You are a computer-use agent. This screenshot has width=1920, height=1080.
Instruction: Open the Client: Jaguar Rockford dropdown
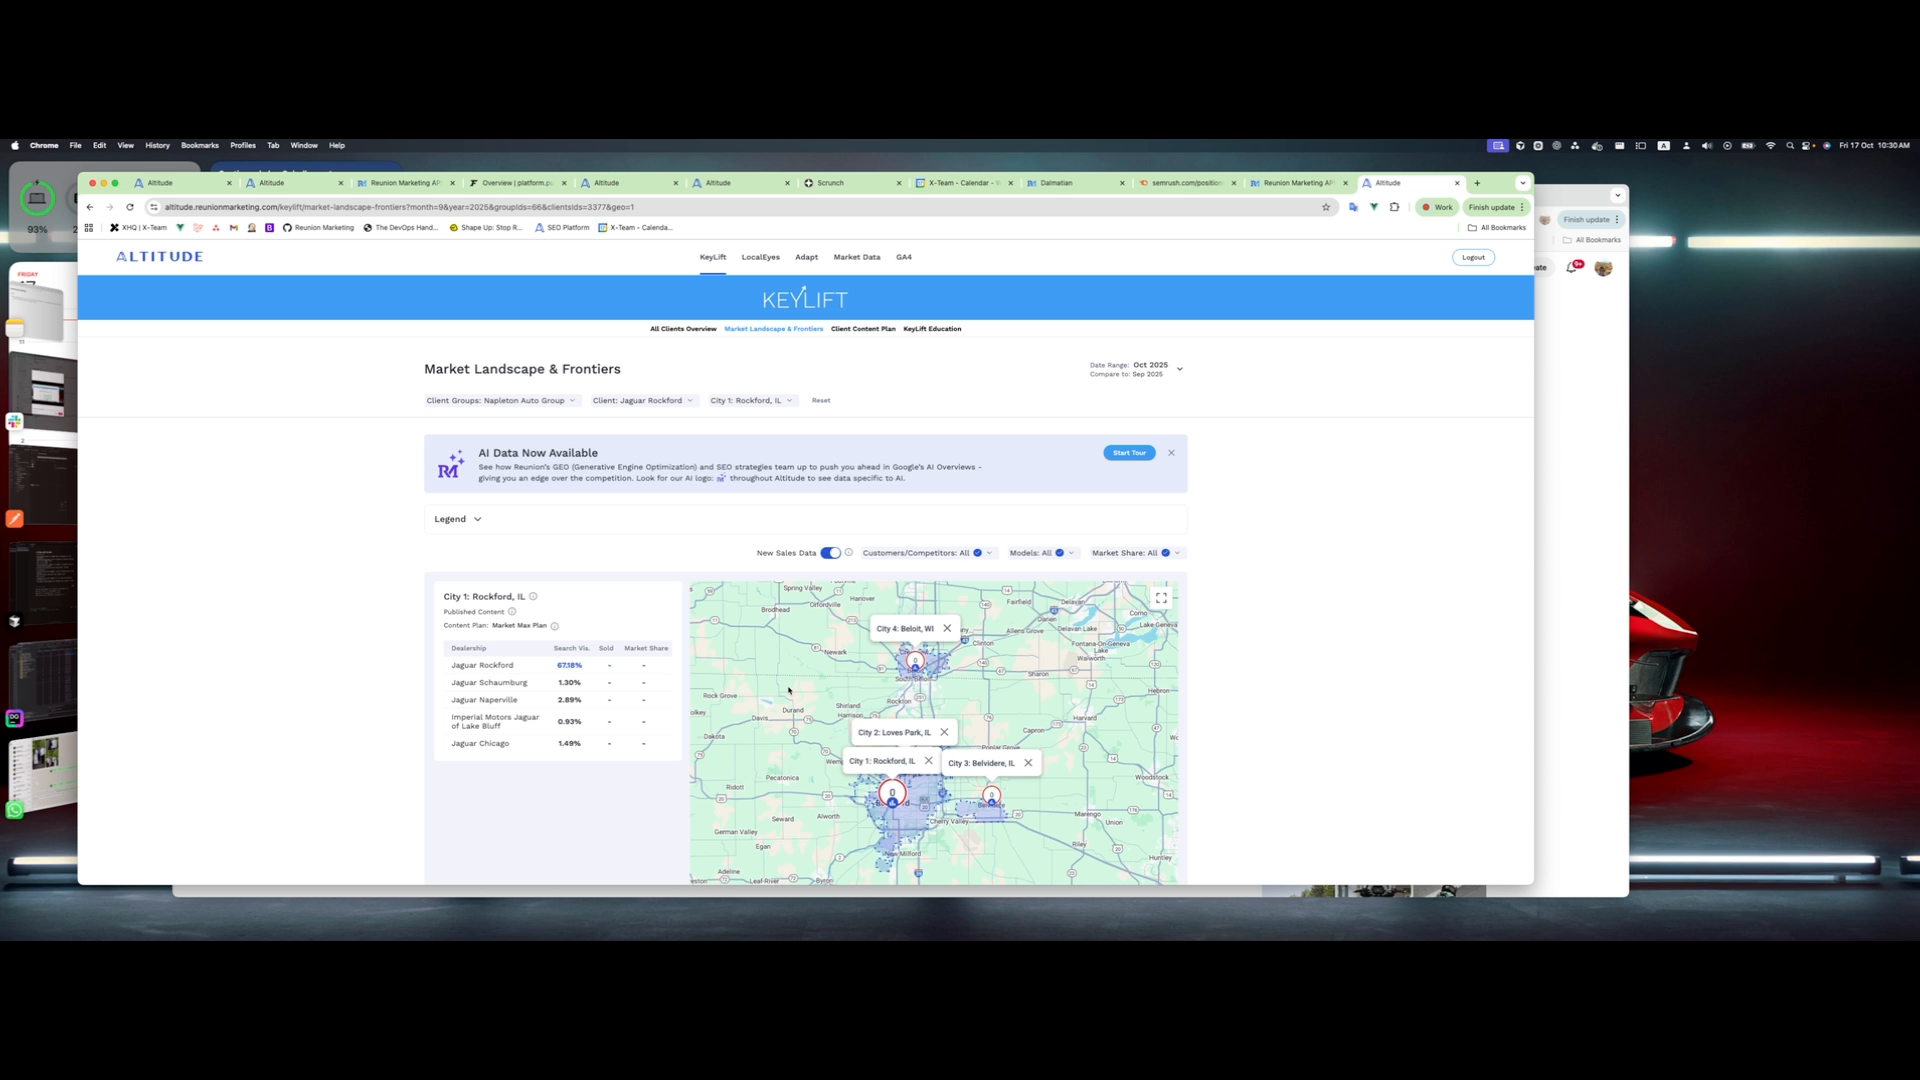643,400
